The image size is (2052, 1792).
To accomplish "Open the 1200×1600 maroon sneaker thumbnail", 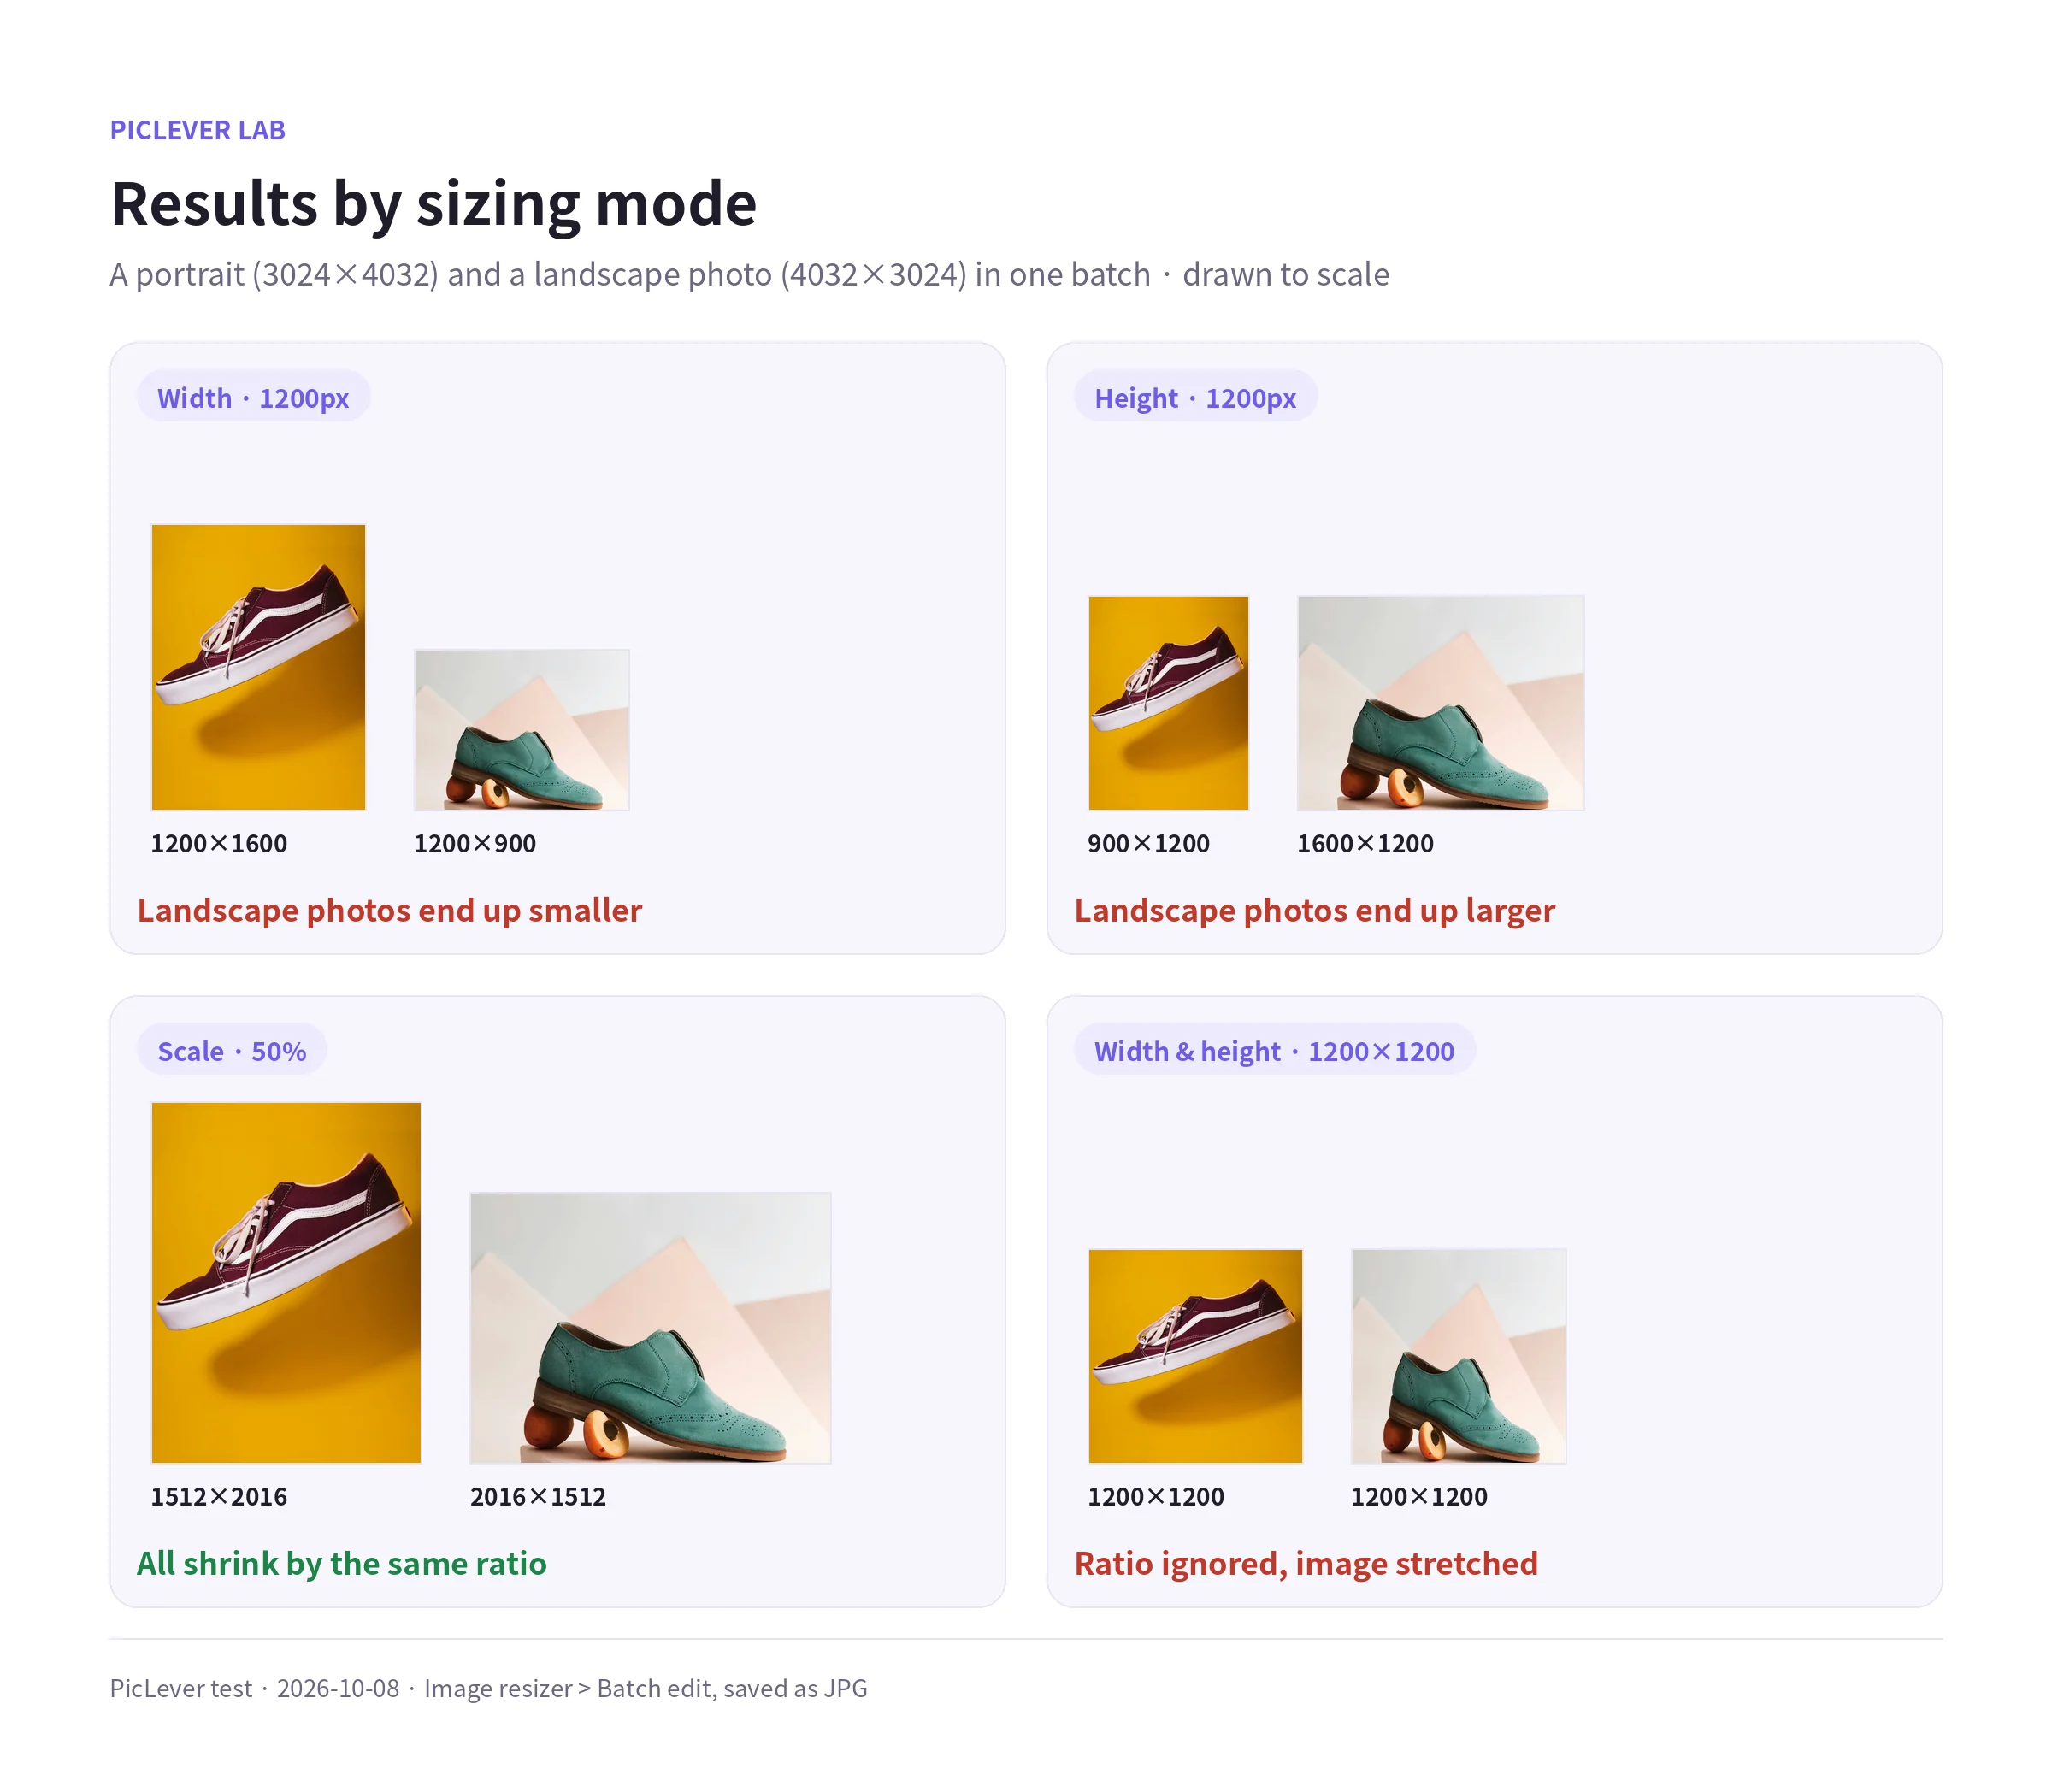I will [258, 667].
